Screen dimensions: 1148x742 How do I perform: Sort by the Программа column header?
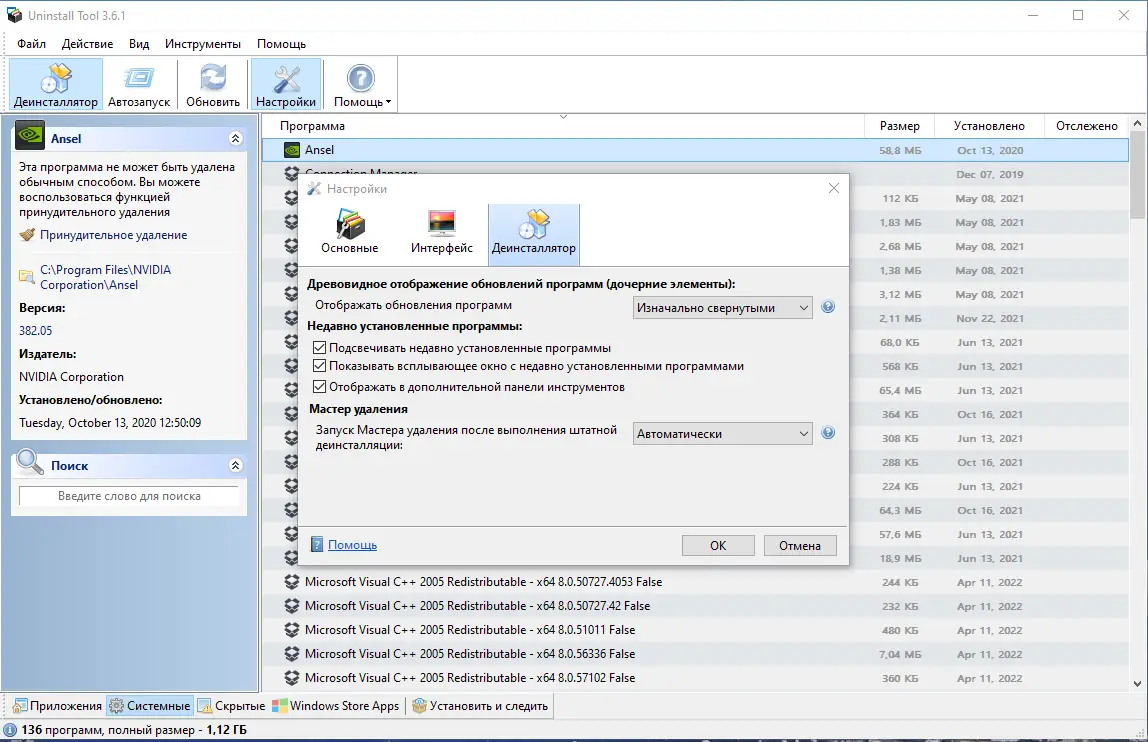(x=563, y=126)
